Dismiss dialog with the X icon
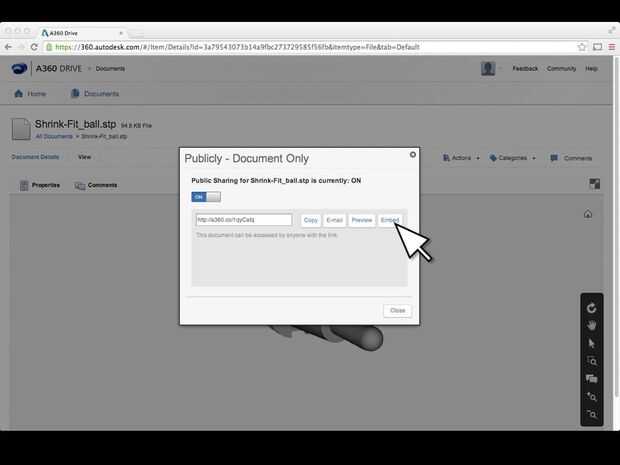 [413, 155]
